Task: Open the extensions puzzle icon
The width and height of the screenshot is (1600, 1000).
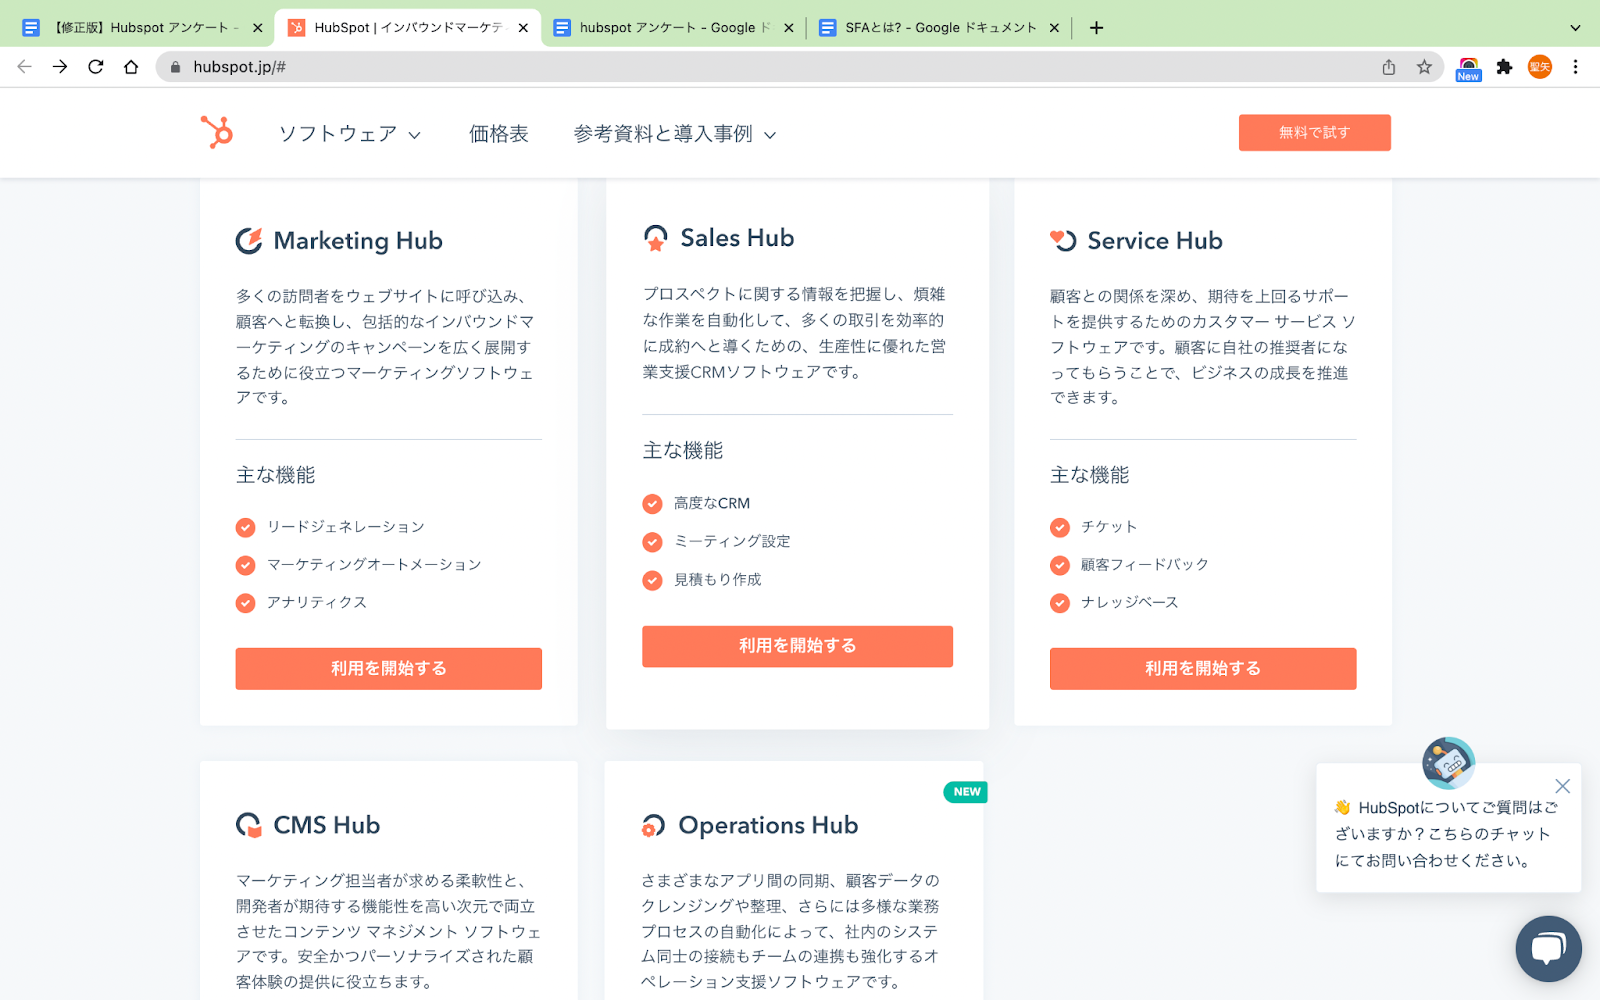Action: click(x=1504, y=67)
